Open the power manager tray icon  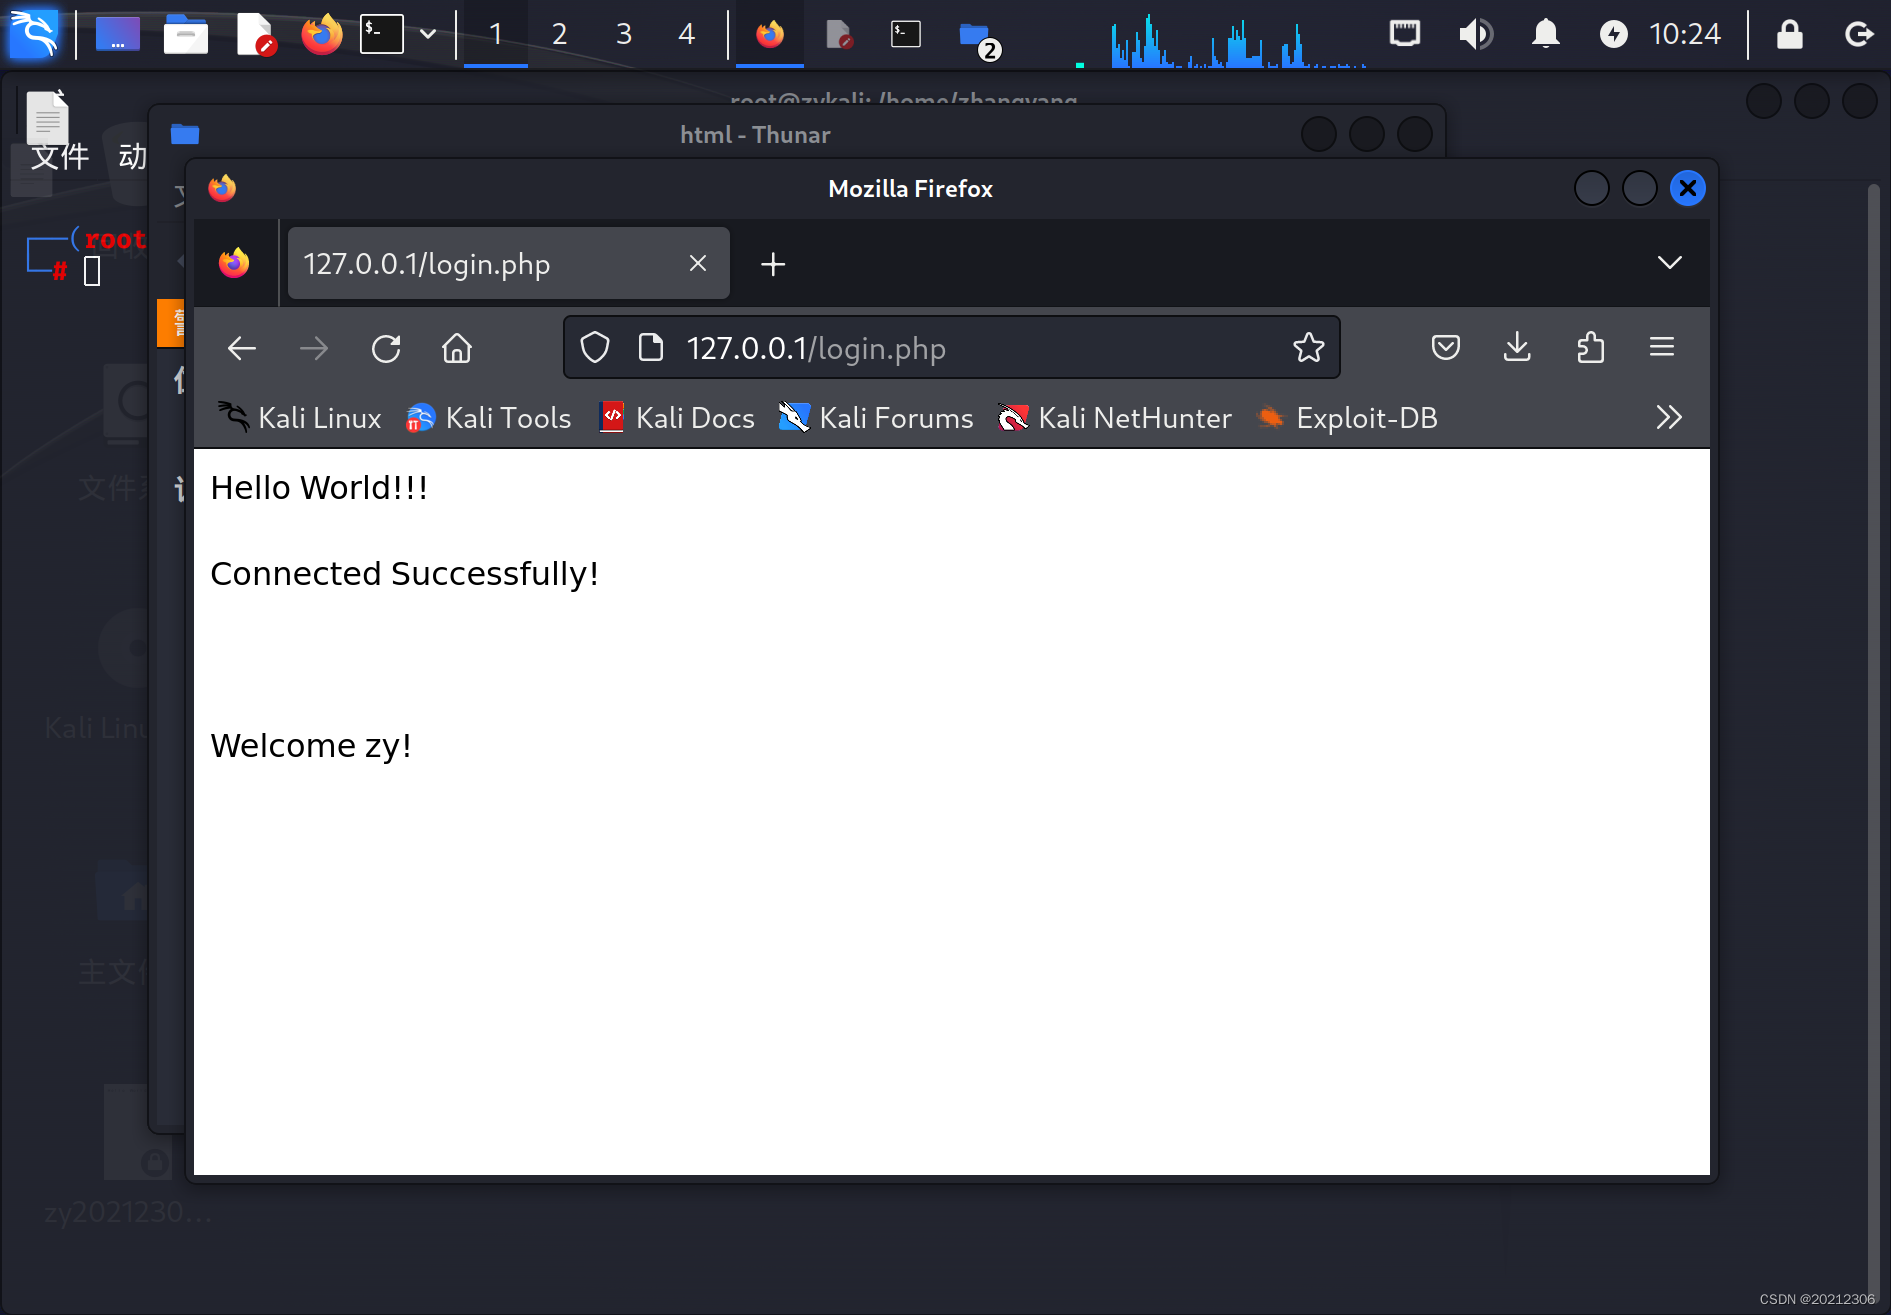click(x=1613, y=34)
